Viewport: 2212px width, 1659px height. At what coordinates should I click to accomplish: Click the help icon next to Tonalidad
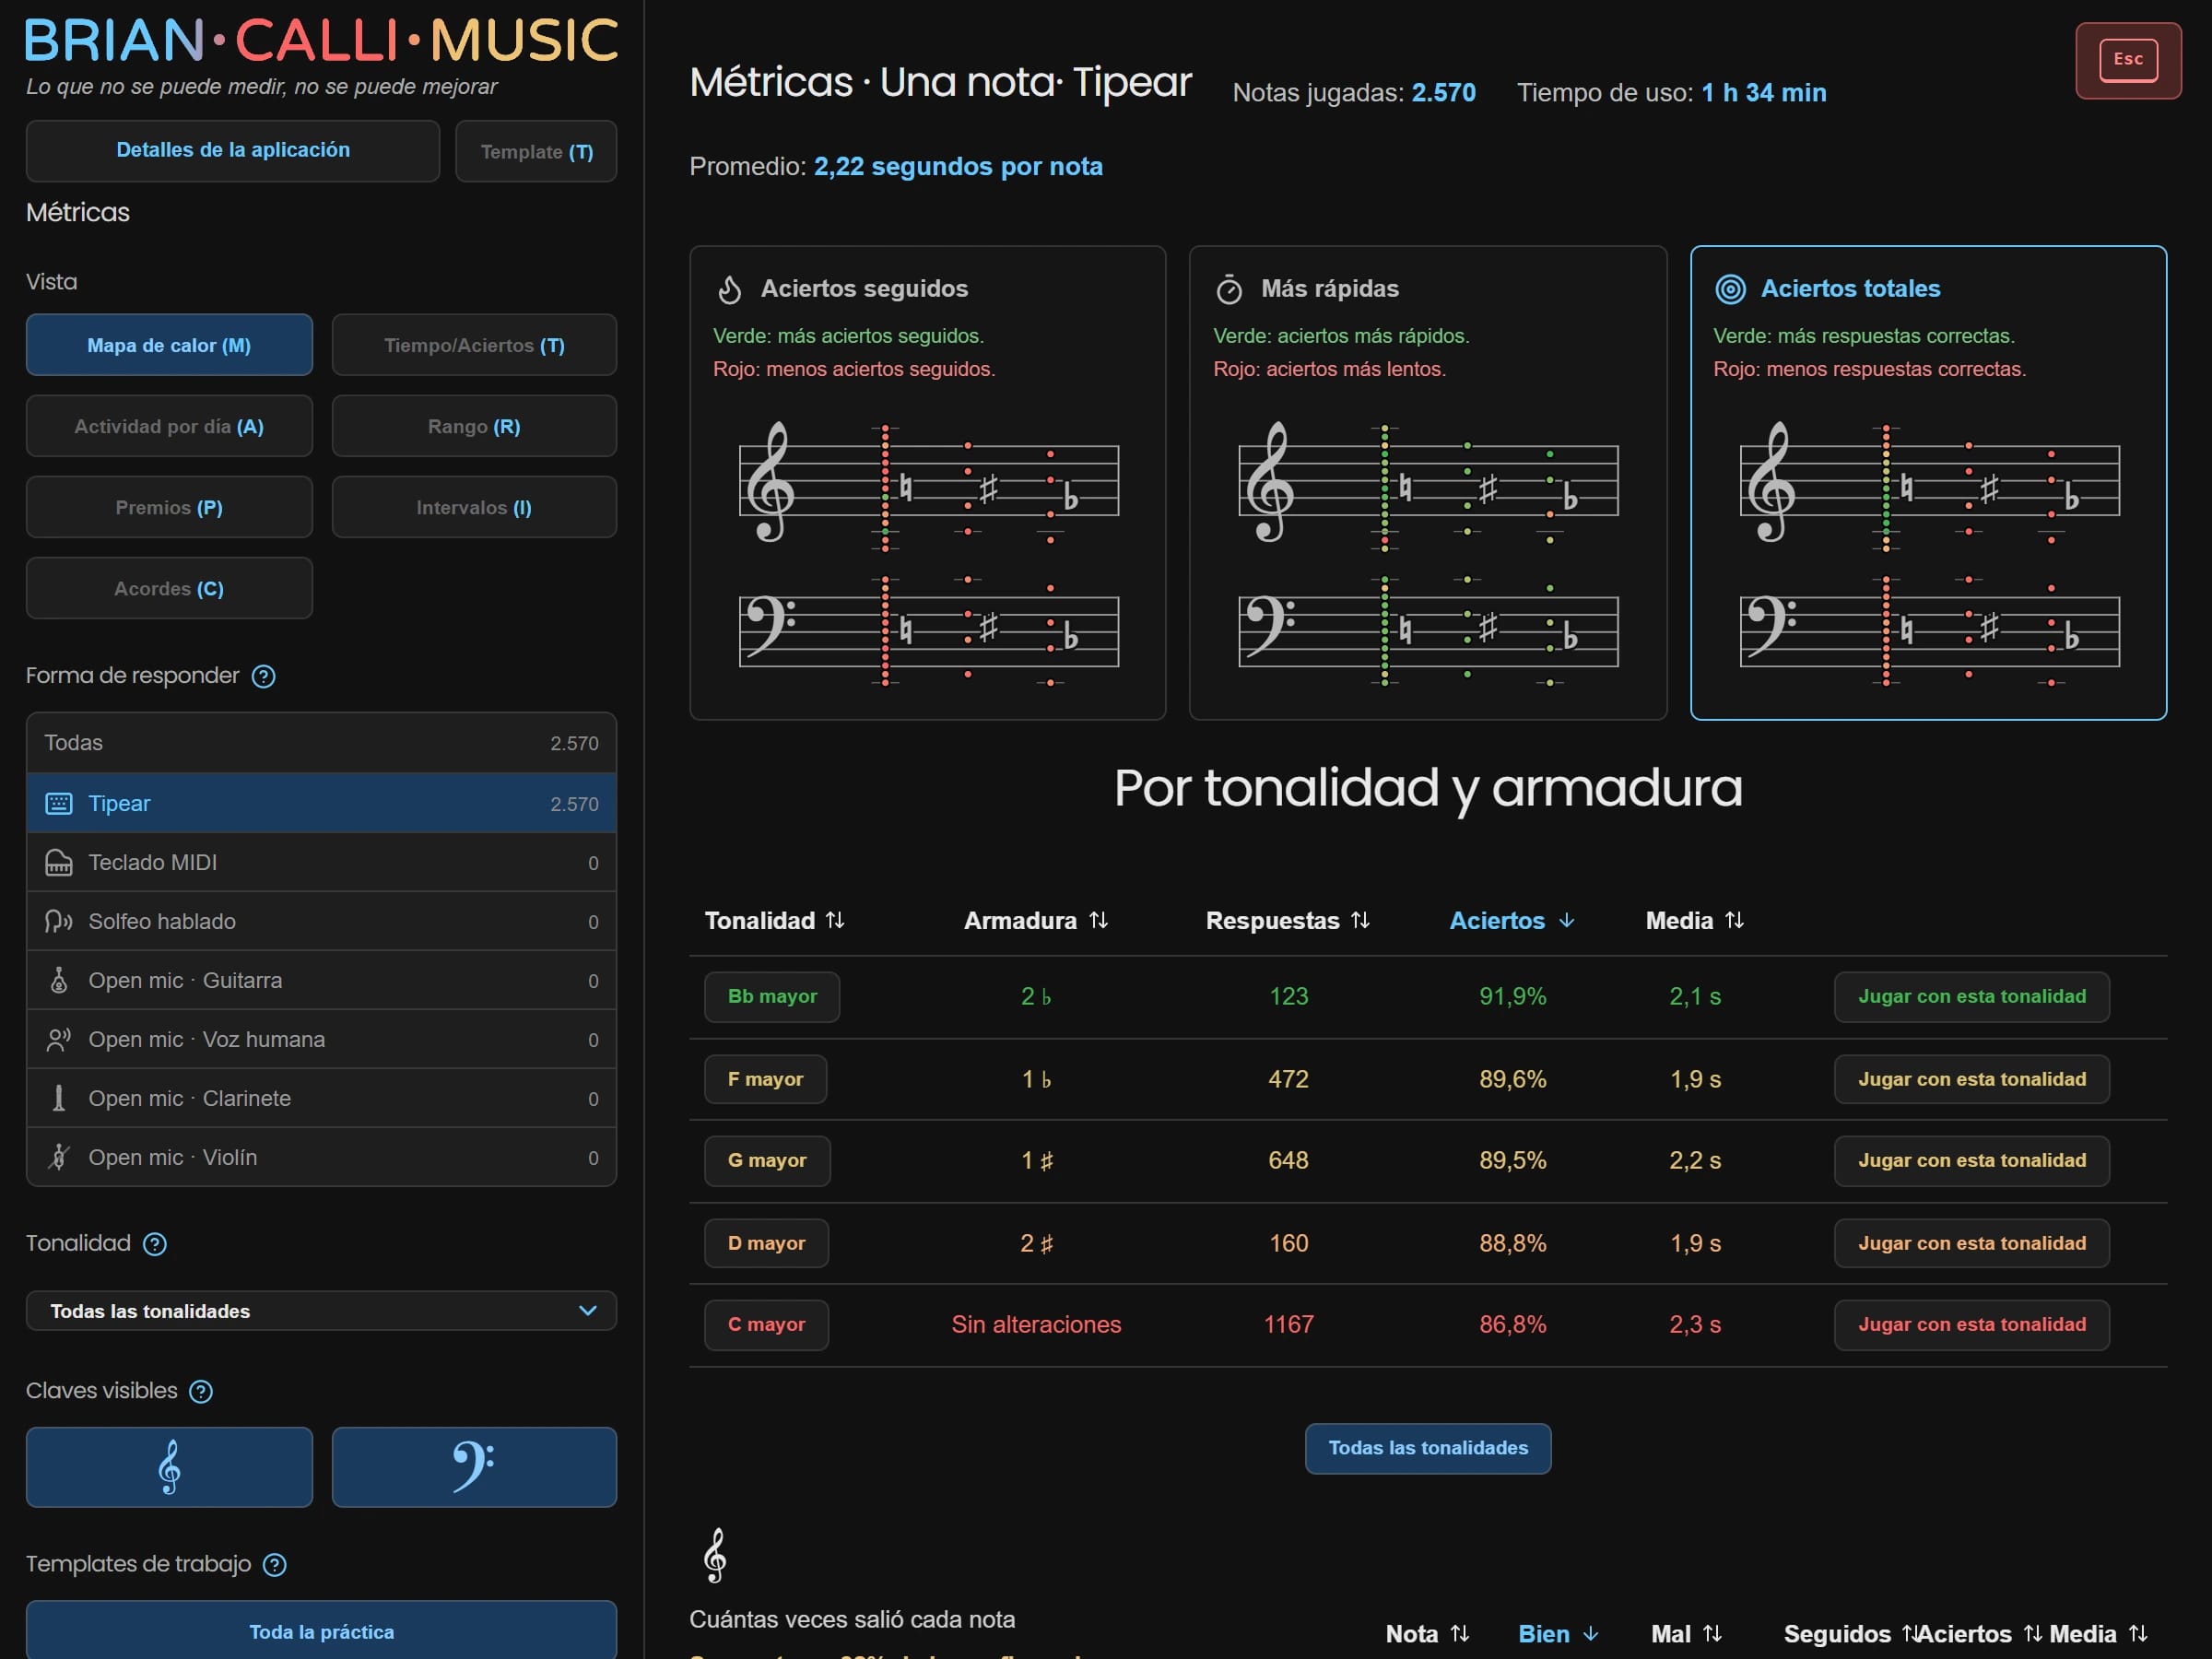coord(155,1244)
